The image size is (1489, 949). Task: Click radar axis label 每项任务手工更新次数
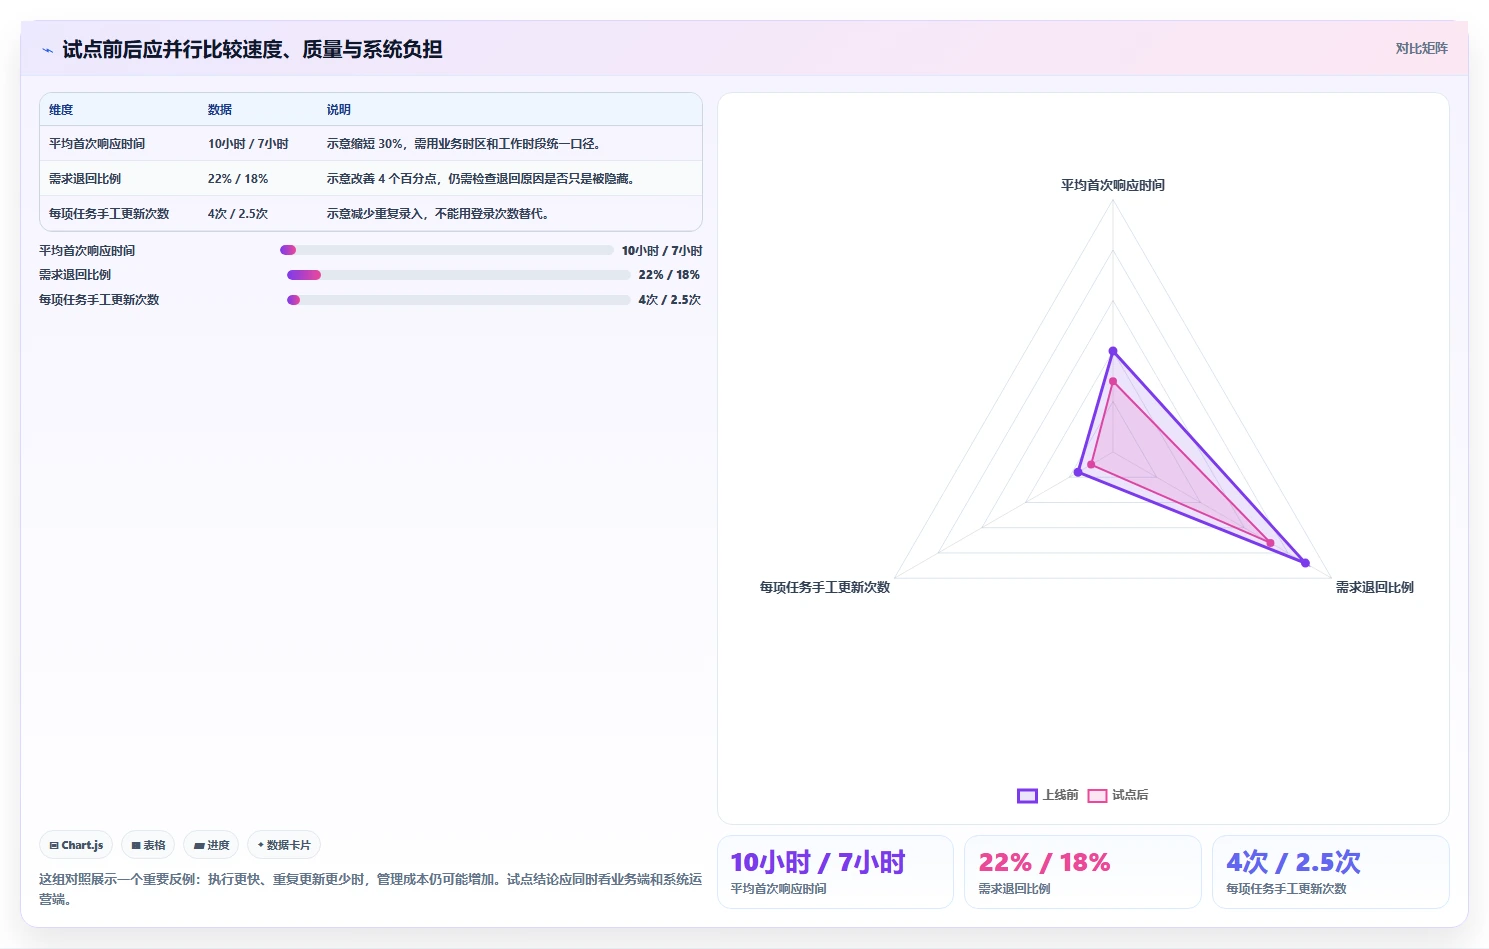point(825,587)
